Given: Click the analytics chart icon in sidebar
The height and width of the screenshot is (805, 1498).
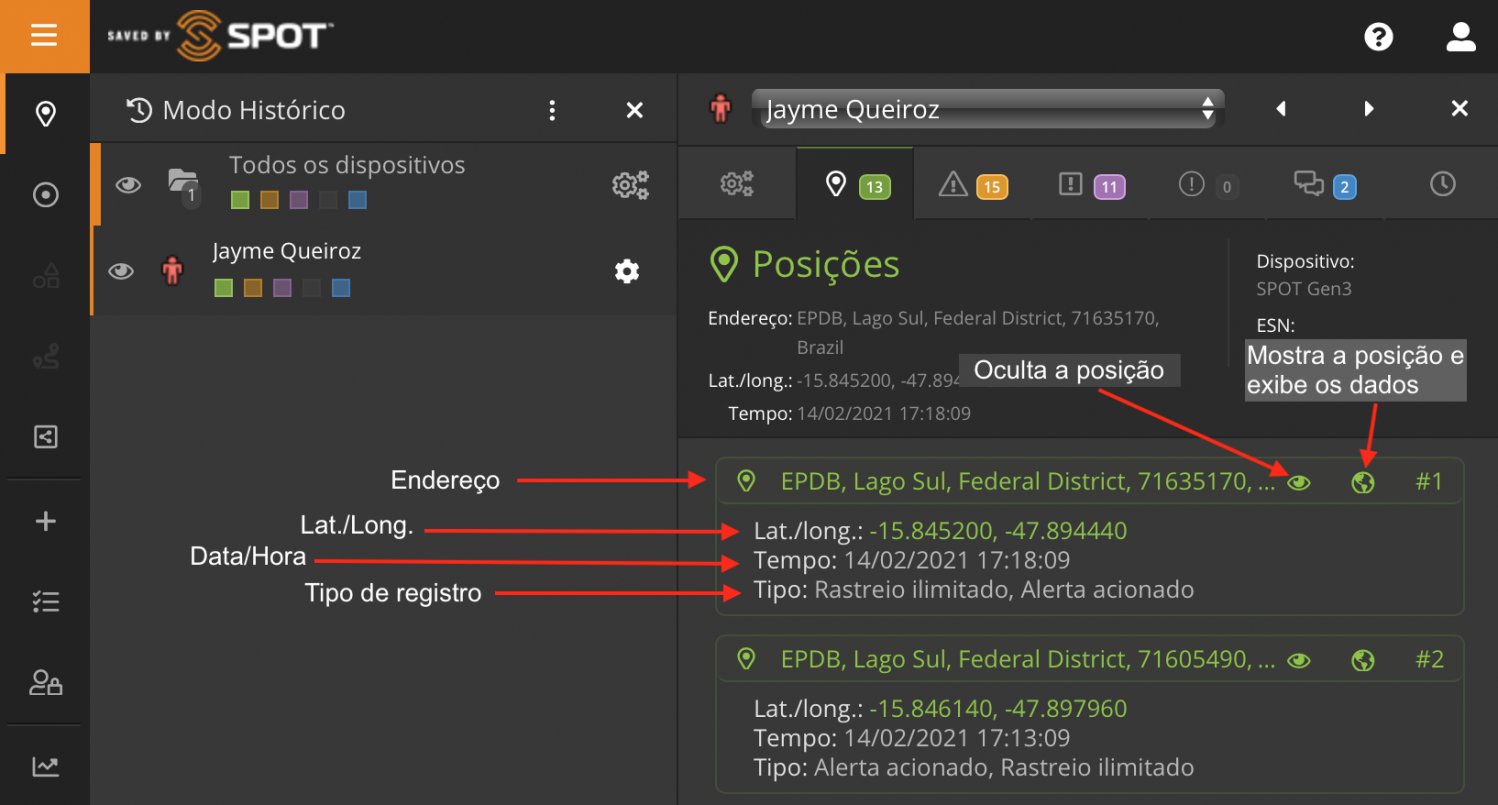Looking at the screenshot, I should click(45, 767).
